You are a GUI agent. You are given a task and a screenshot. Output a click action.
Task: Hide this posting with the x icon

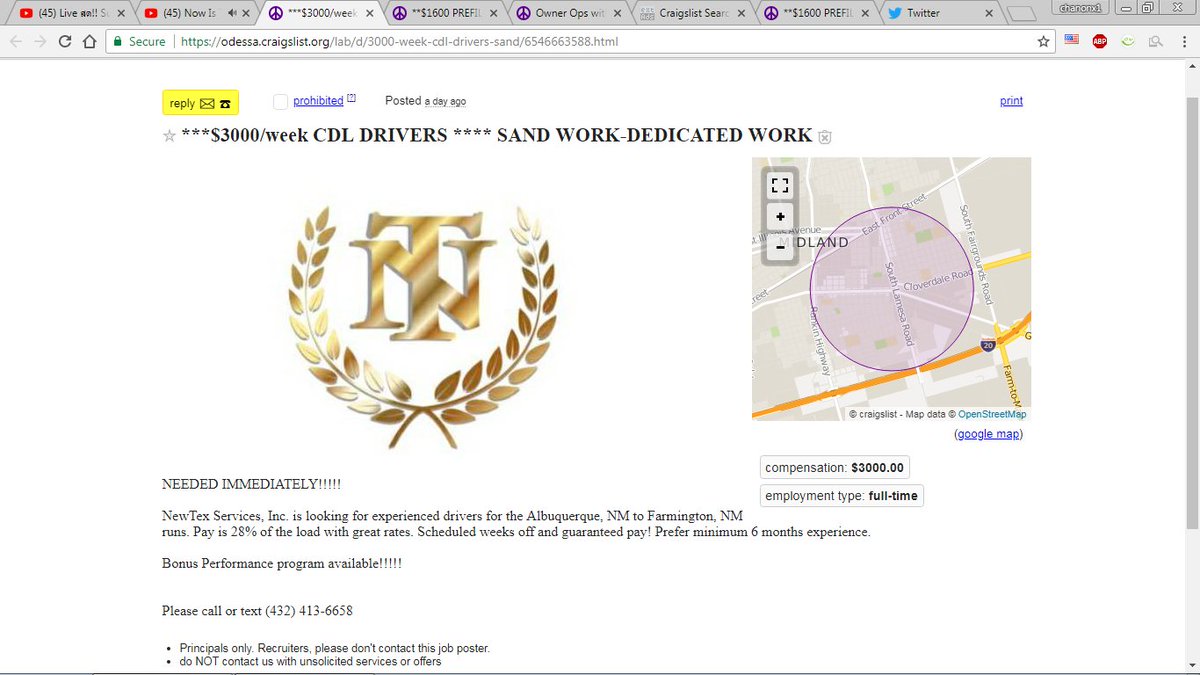point(825,137)
